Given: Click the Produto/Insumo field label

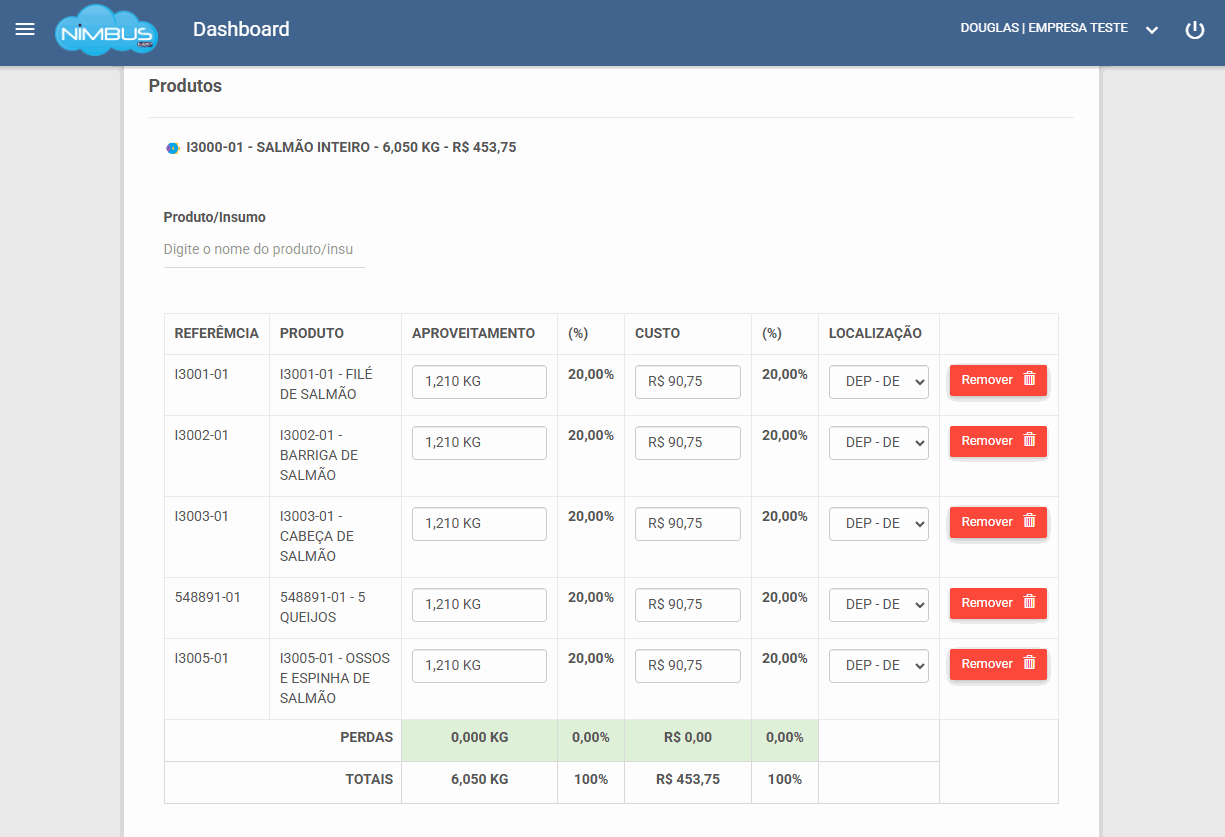Looking at the screenshot, I should pyautogui.click(x=215, y=217).
